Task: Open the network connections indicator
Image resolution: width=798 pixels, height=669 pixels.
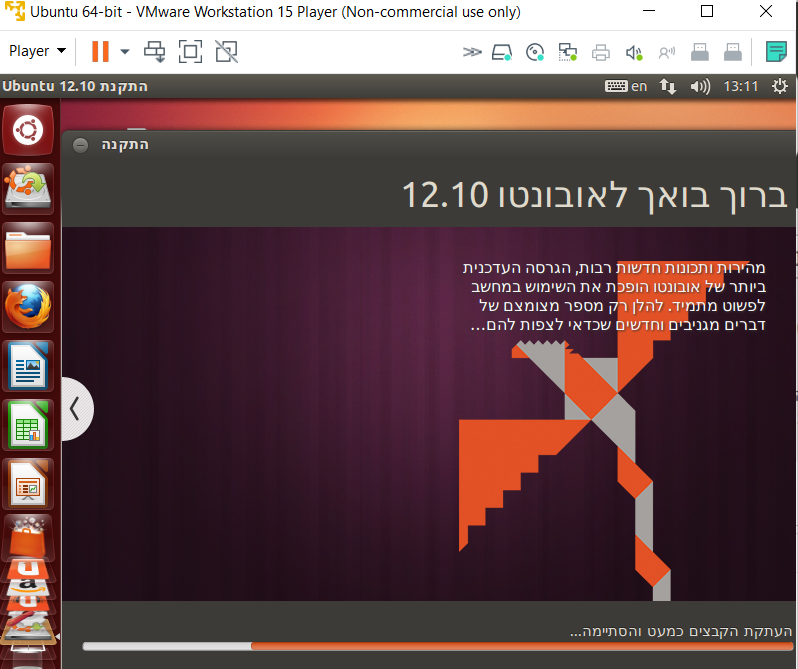Action: point(668,86)
